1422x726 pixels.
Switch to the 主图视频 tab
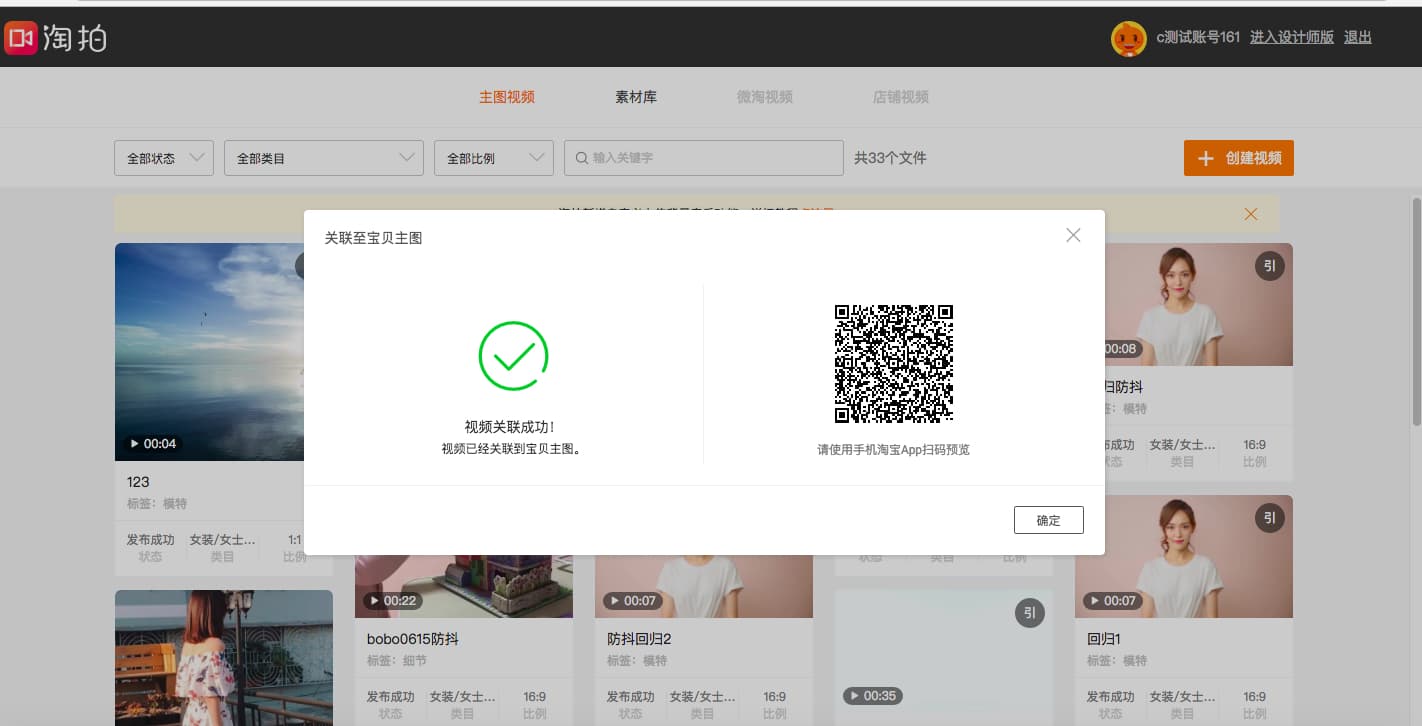(507, 97)
